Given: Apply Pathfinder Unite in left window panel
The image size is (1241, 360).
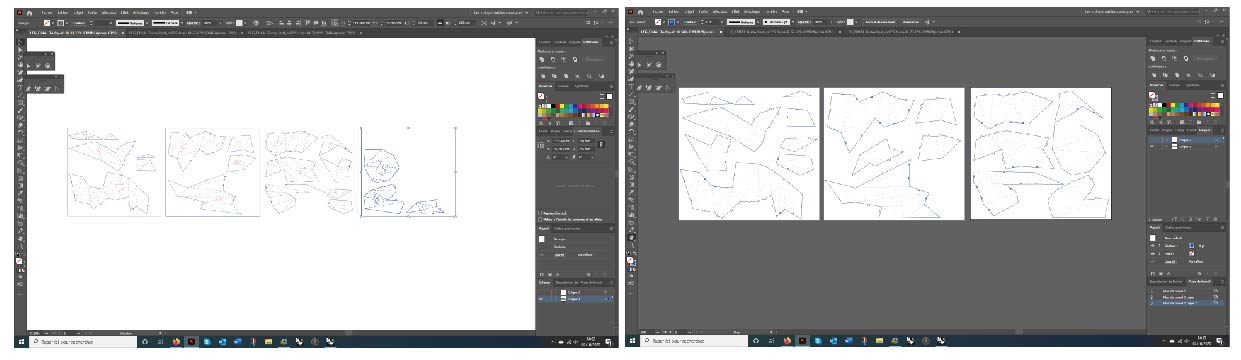Looking at the screenshot, I should click(x=542, y=60).
